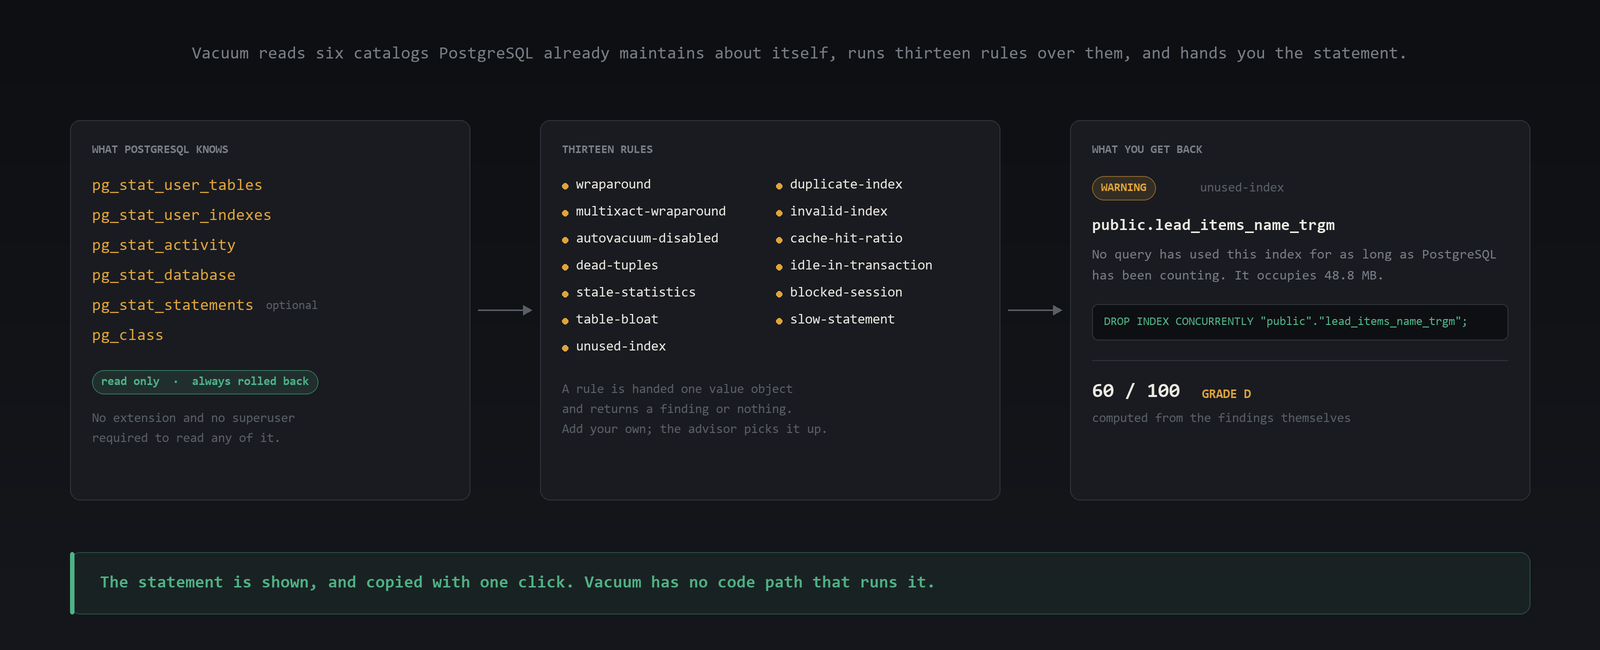1600x650 pixels.
Task: Click the pg_stat_user_tables catalog name
Action: click(177, 185)
